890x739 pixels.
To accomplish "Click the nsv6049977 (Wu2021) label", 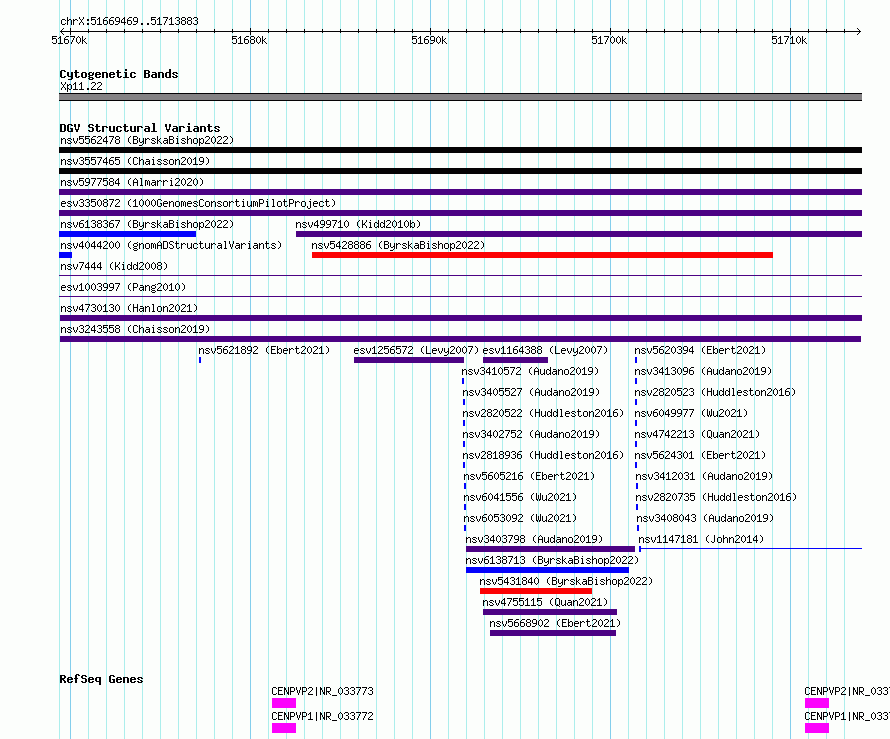I will pos(691,413).
